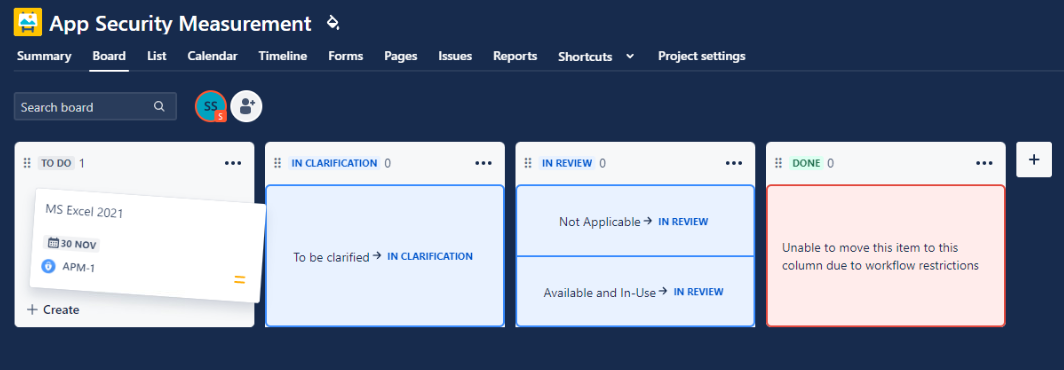Click the calendar icon on the 30 NOV due date

point(53,242)
